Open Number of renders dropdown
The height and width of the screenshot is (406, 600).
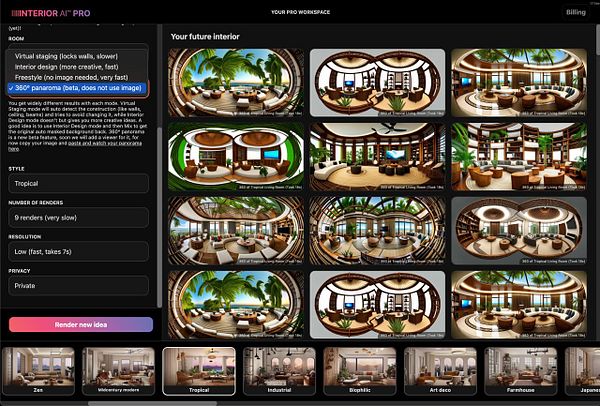pos(78,217)
